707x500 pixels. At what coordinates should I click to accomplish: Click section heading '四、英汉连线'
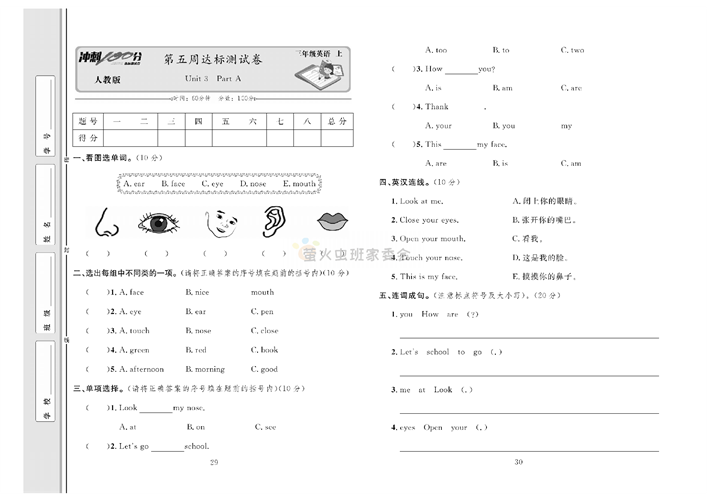tap(404, 182)
